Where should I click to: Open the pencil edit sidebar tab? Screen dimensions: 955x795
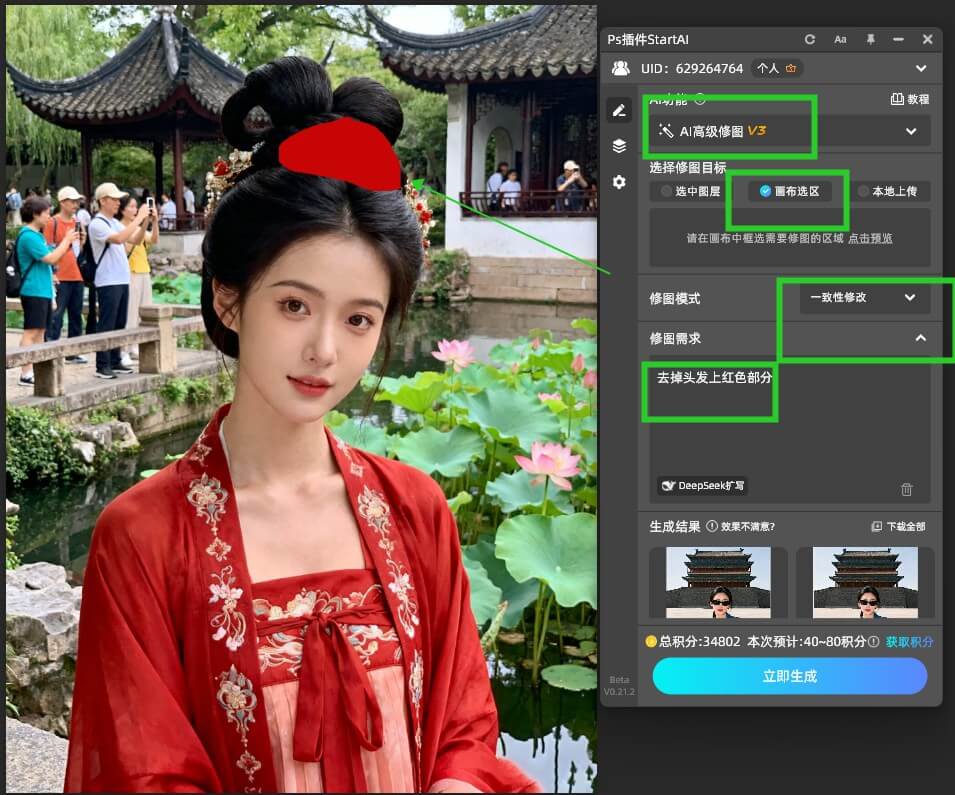[x=620, y=110]
